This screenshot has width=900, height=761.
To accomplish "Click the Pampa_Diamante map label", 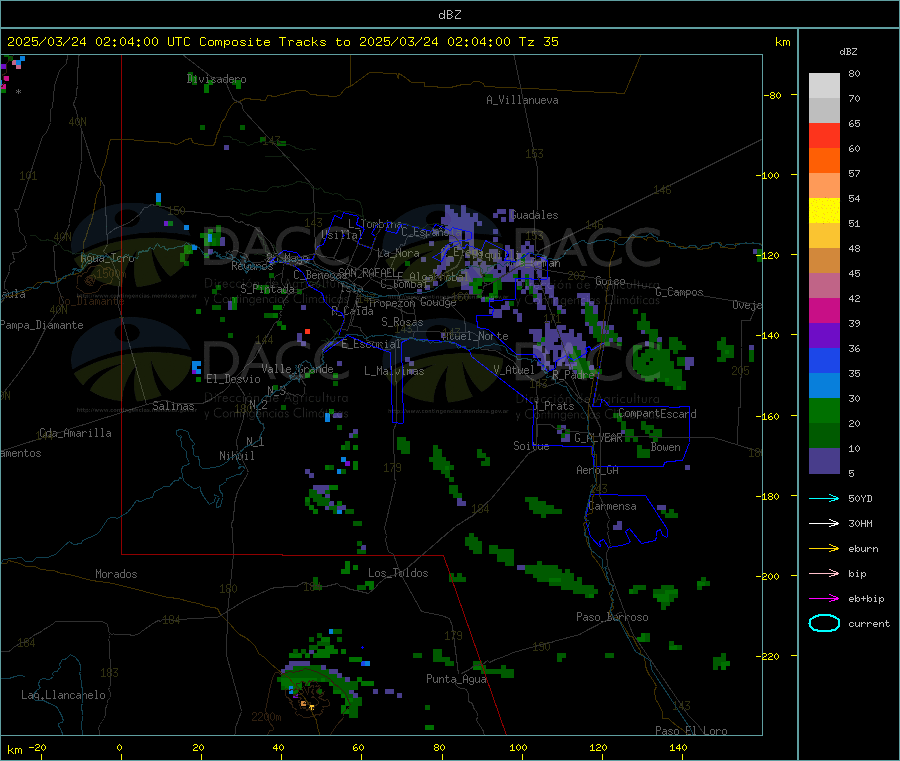I will click(x=41, y=325).
